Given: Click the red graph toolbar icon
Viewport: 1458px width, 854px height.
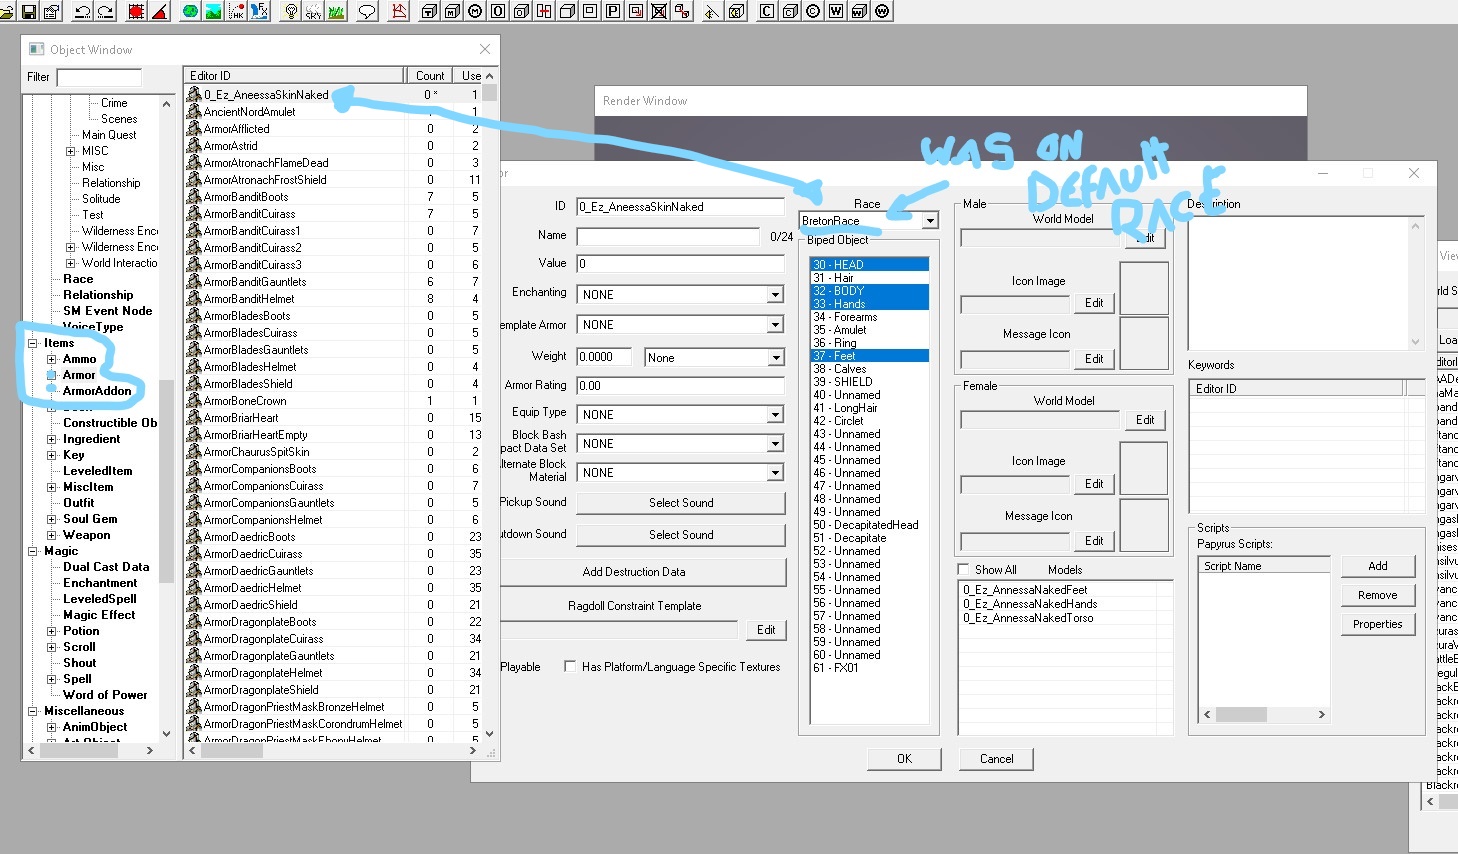Looking at the screenshot, I should [399, 11].
